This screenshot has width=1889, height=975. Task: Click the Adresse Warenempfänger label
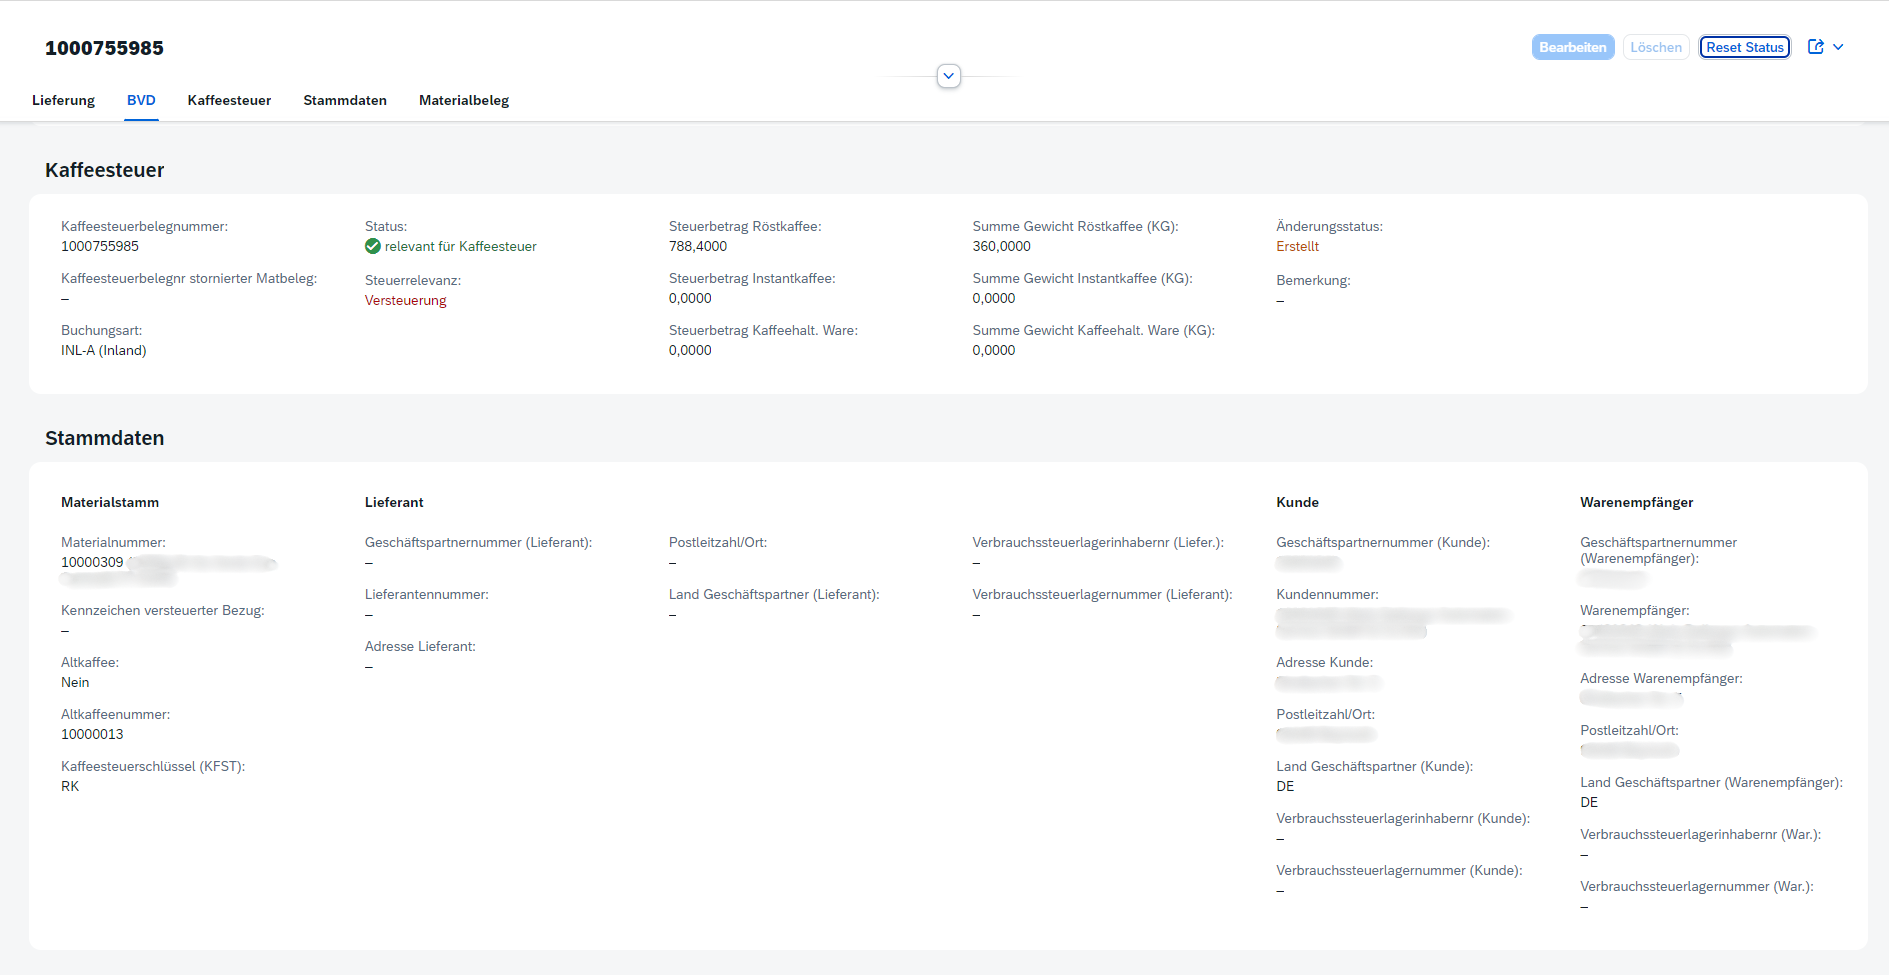[1661, 678]
